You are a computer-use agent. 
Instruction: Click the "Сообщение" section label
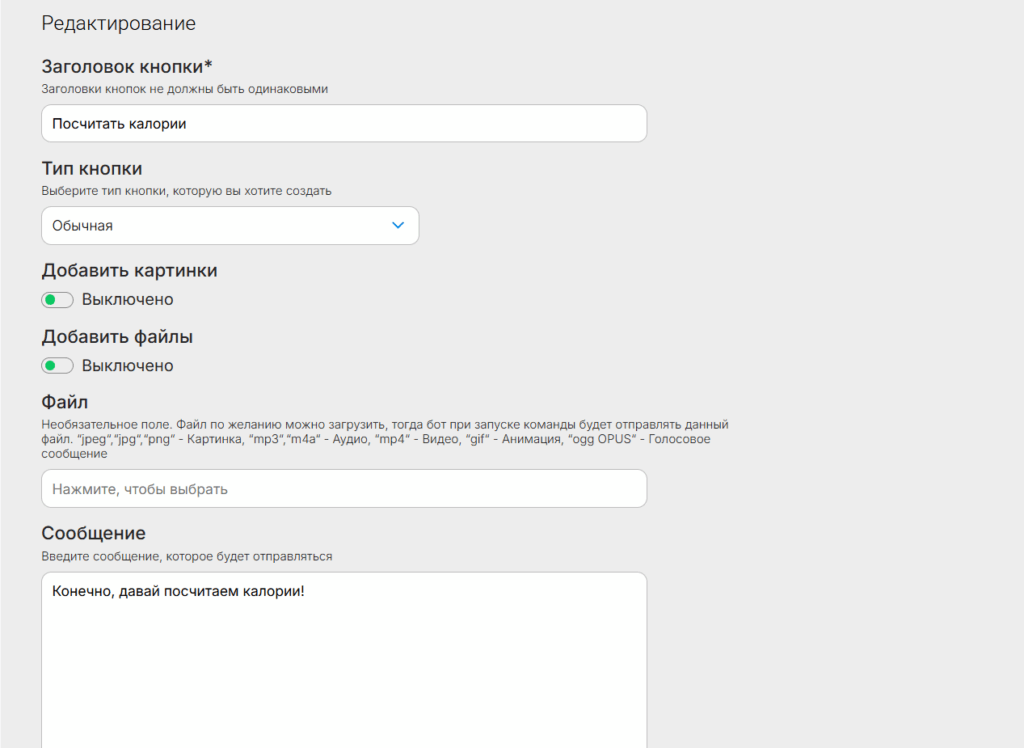tap(93, 534)
